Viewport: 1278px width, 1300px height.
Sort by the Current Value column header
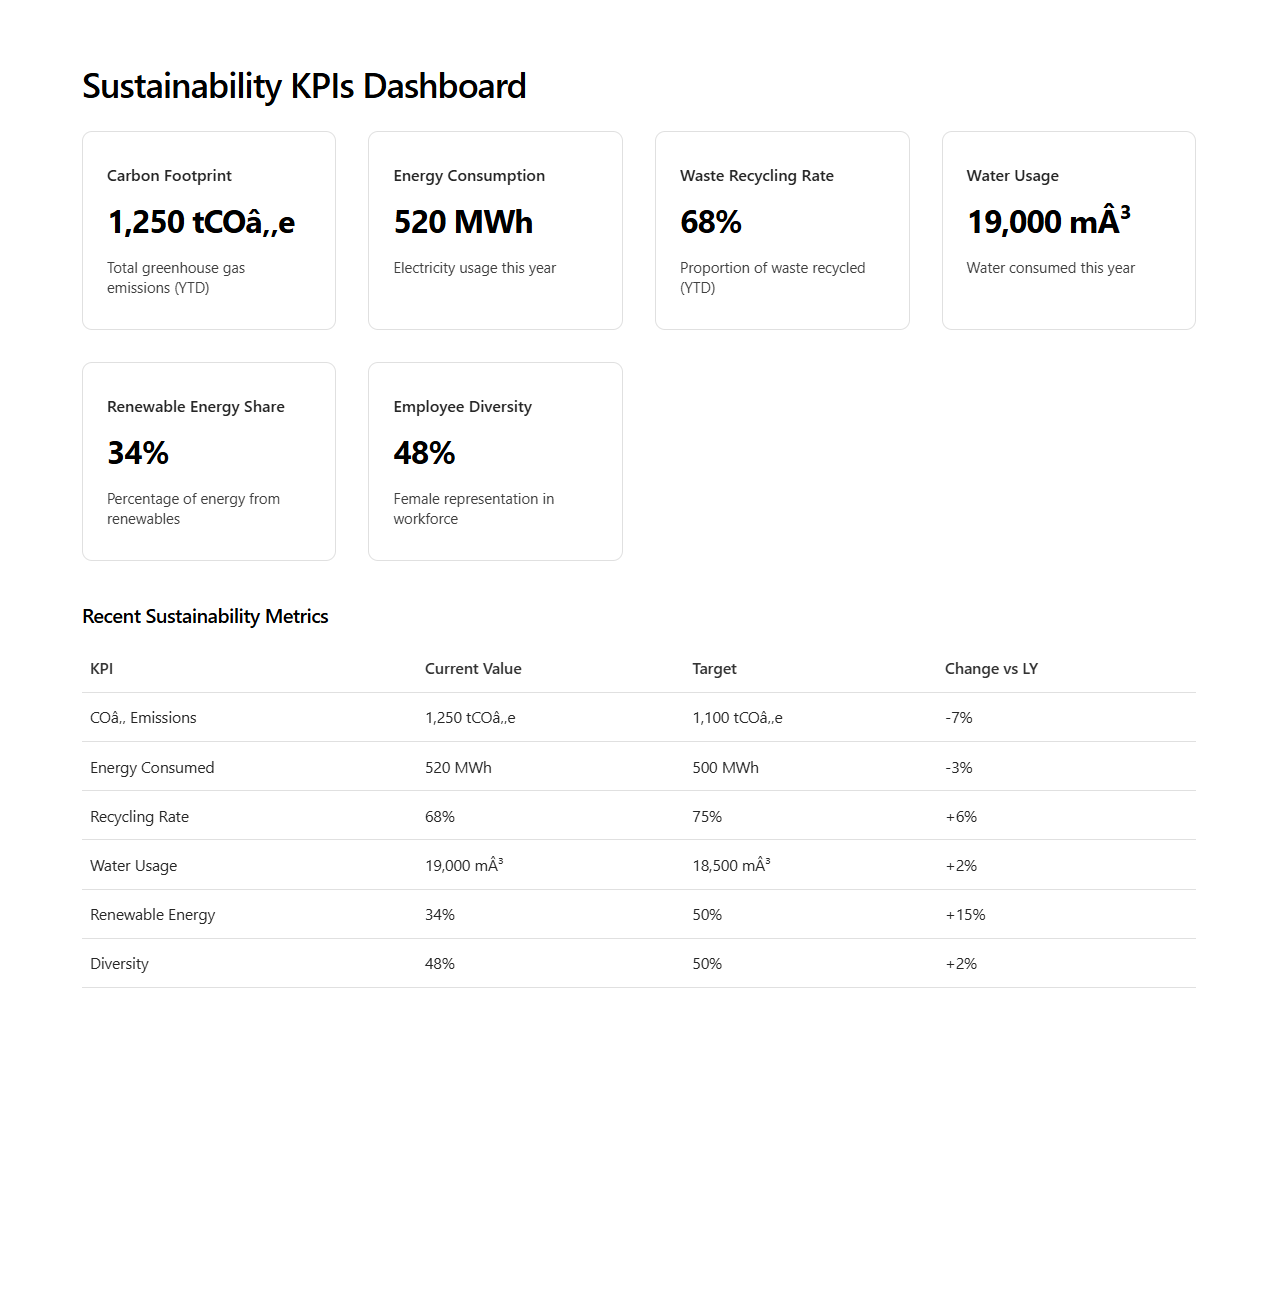(473, 668)
